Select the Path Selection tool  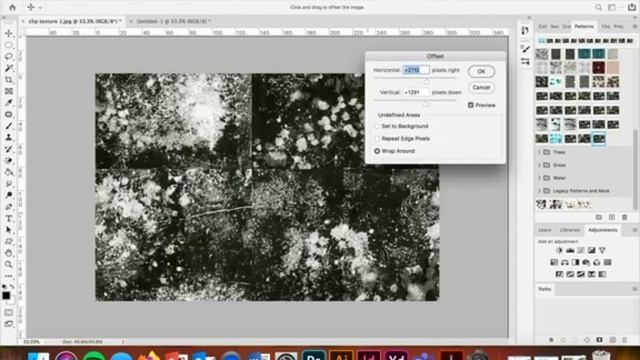[9, 230]
